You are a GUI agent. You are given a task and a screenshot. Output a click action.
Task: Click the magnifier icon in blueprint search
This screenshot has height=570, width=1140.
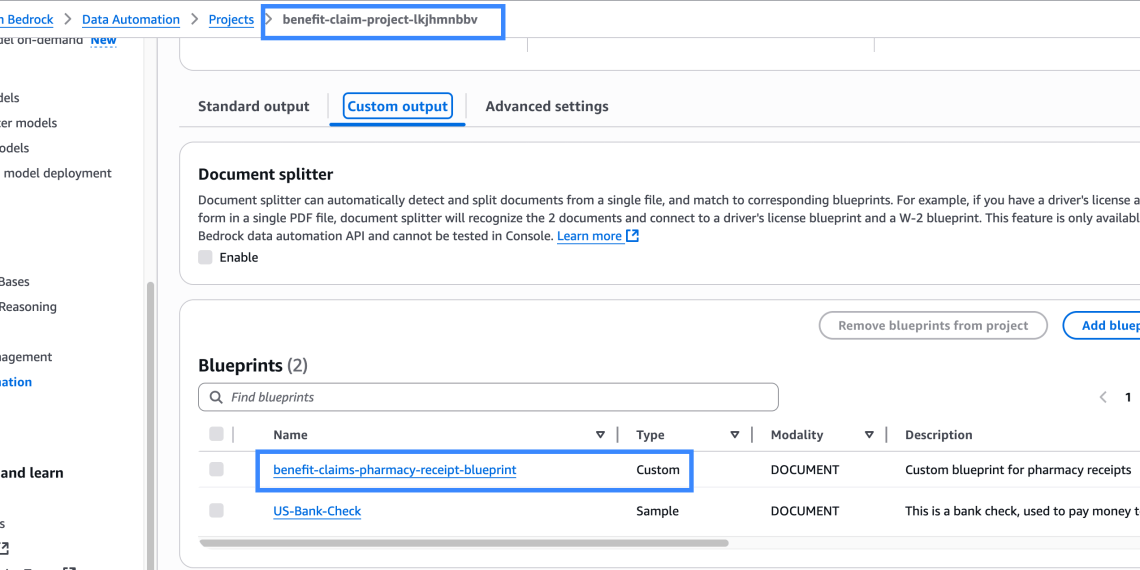(216, 397)
